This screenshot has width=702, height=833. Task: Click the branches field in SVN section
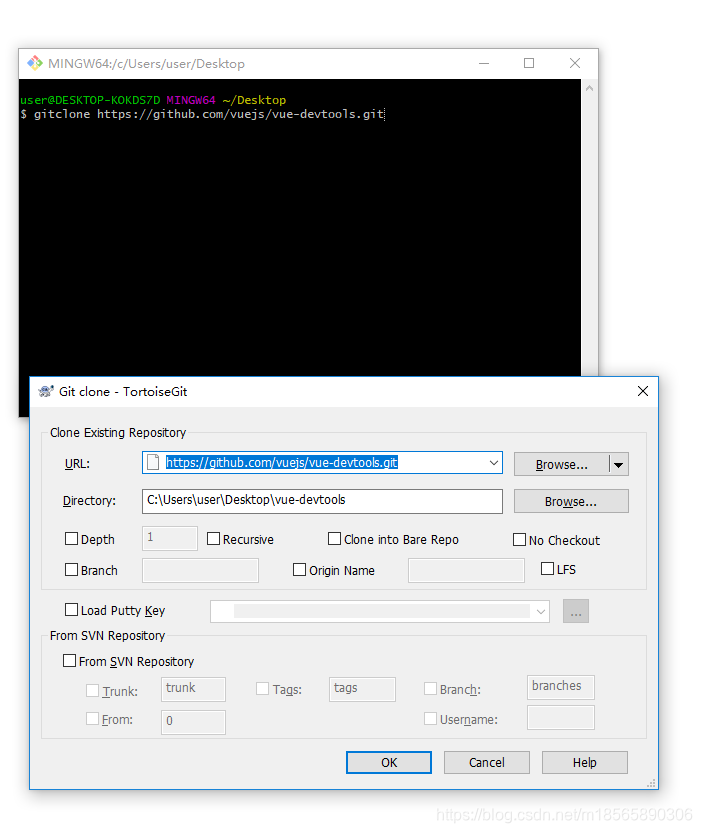561,687
